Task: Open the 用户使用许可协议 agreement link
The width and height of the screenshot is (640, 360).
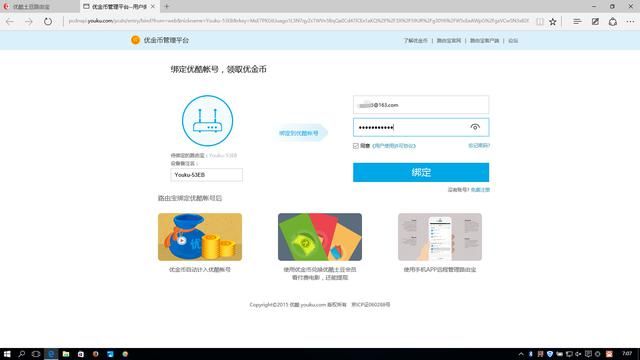Action: pos(394,146)
